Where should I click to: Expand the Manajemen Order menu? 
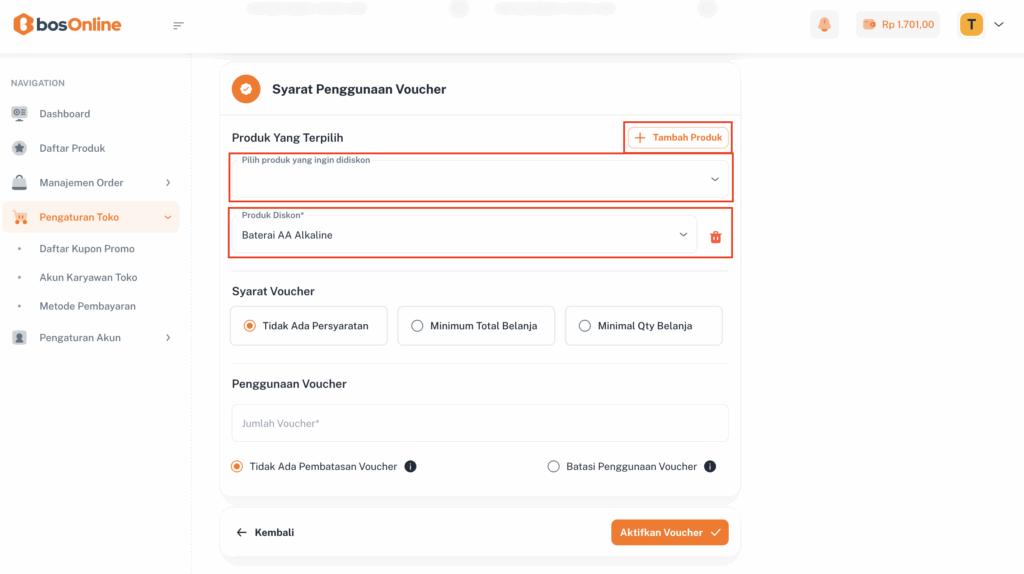coord(91,183)
